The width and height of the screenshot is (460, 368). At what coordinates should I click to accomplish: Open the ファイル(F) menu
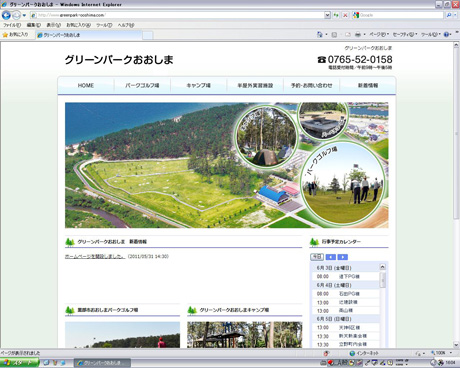12,25
